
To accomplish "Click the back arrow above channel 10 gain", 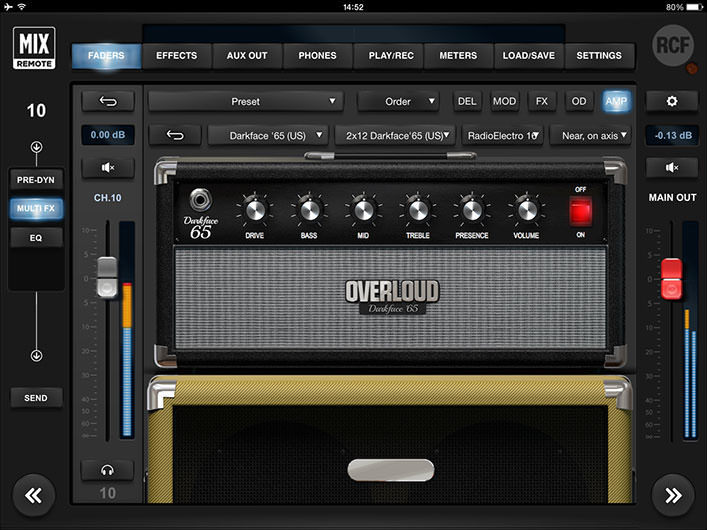I will pyautogui.click(x=107, y=101).
